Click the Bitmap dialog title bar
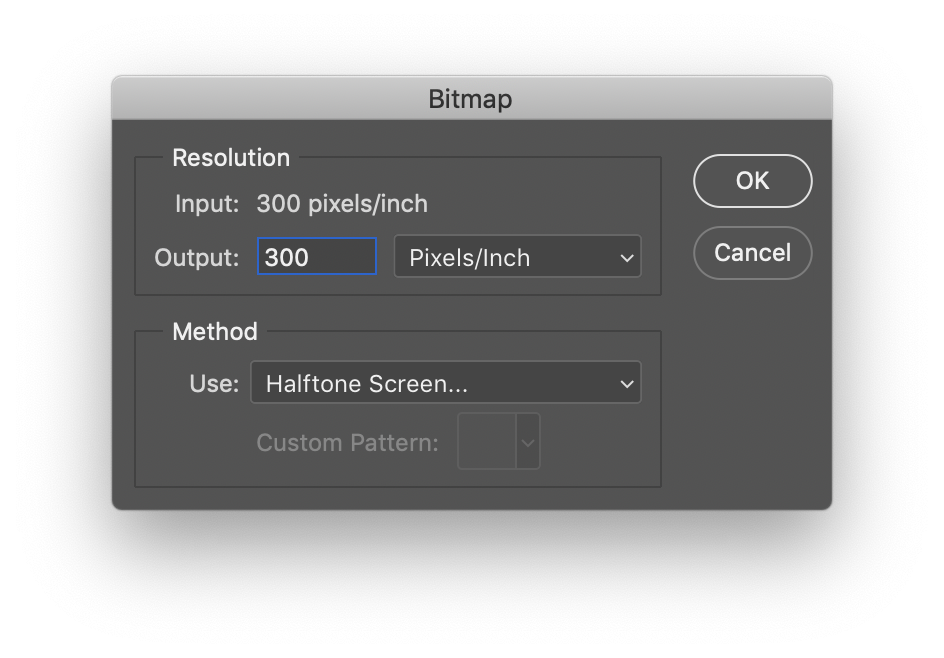 (470, 99)
